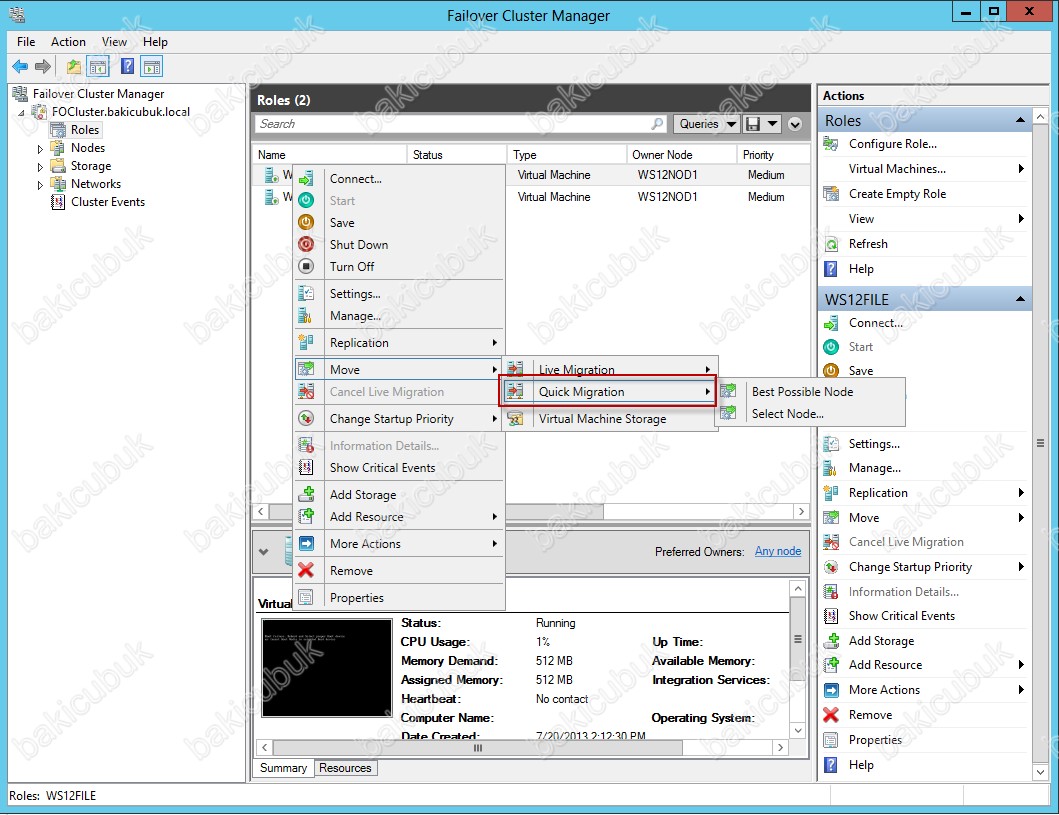Click the details pane scroll down arrow

click(x=798, y=730)
